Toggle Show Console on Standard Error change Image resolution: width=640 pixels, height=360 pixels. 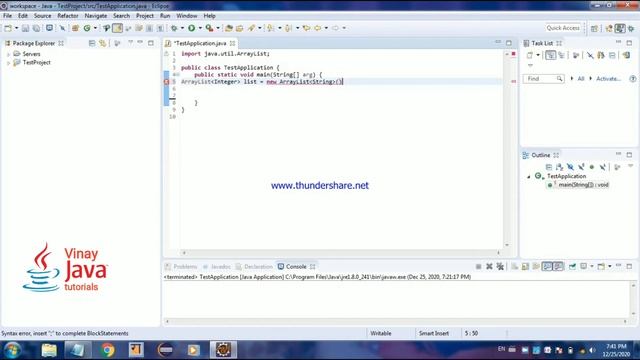pyautogui.click(x=558, y=267)
